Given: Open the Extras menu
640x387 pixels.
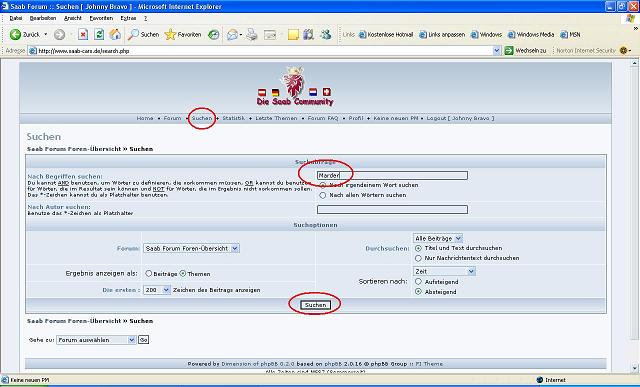Looking at the screenshot, I should 128,18.
